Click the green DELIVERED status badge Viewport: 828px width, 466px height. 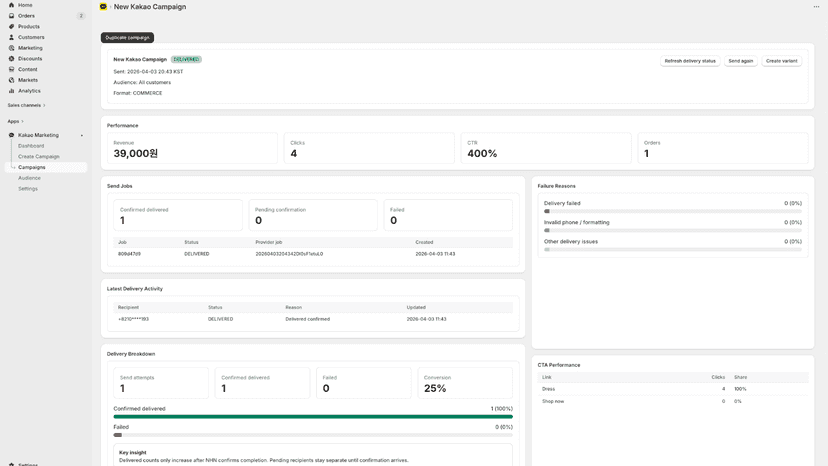point(186,59)
